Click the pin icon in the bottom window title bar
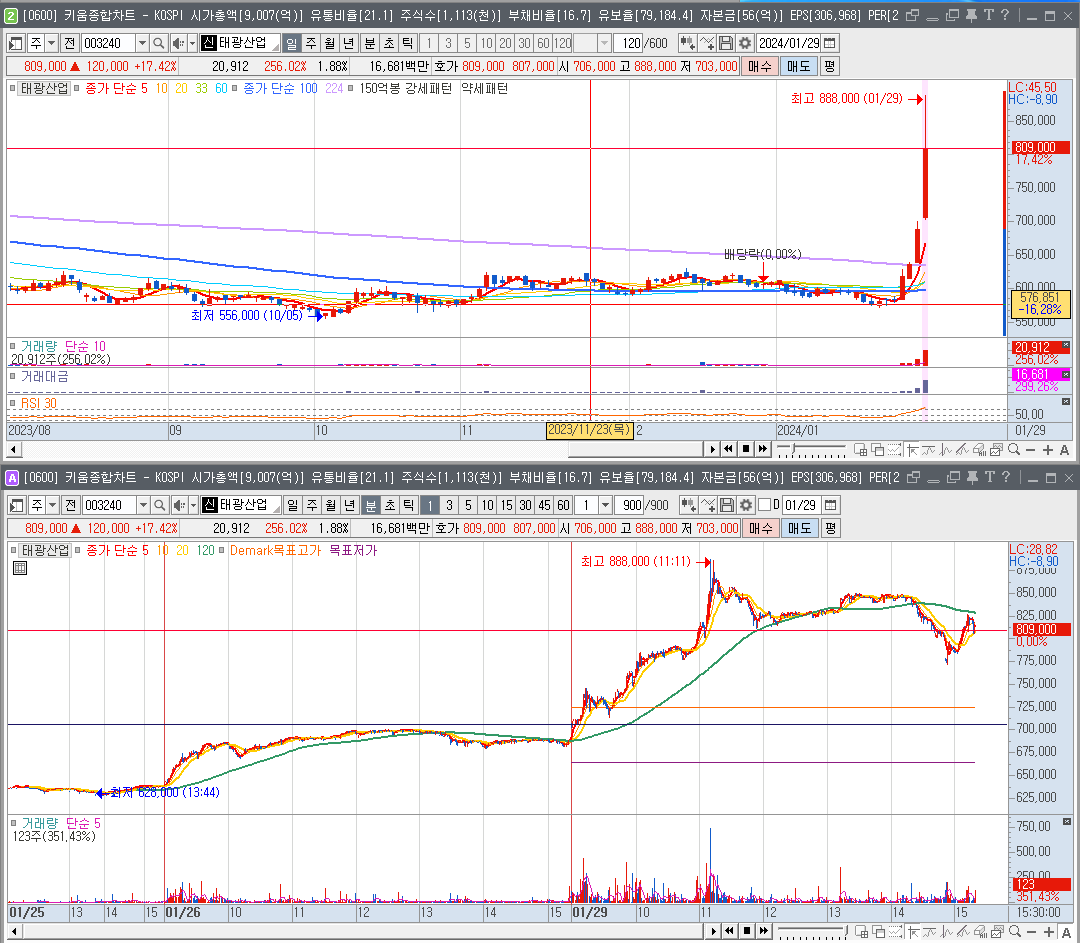 [x=973, y=477]
